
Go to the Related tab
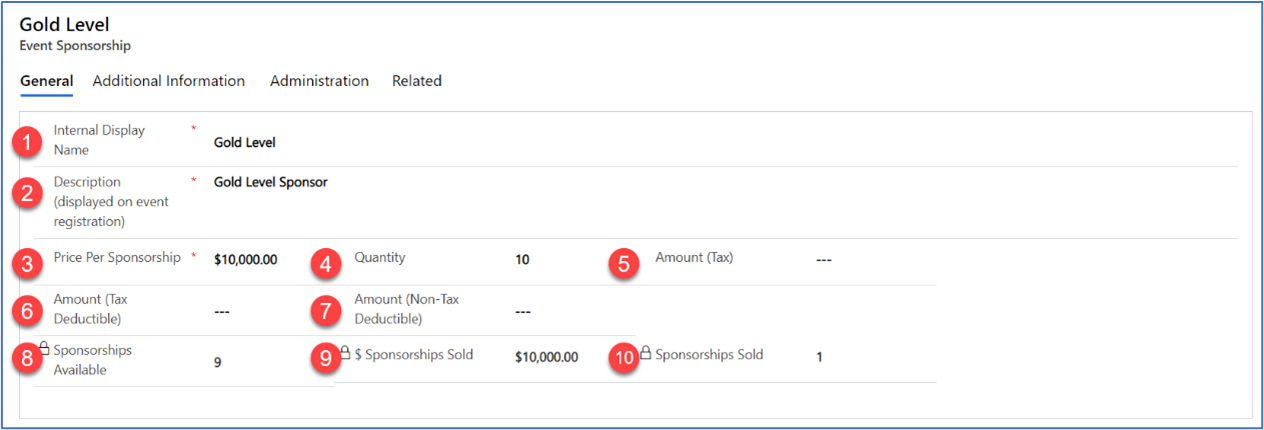(x=417, y=81)
